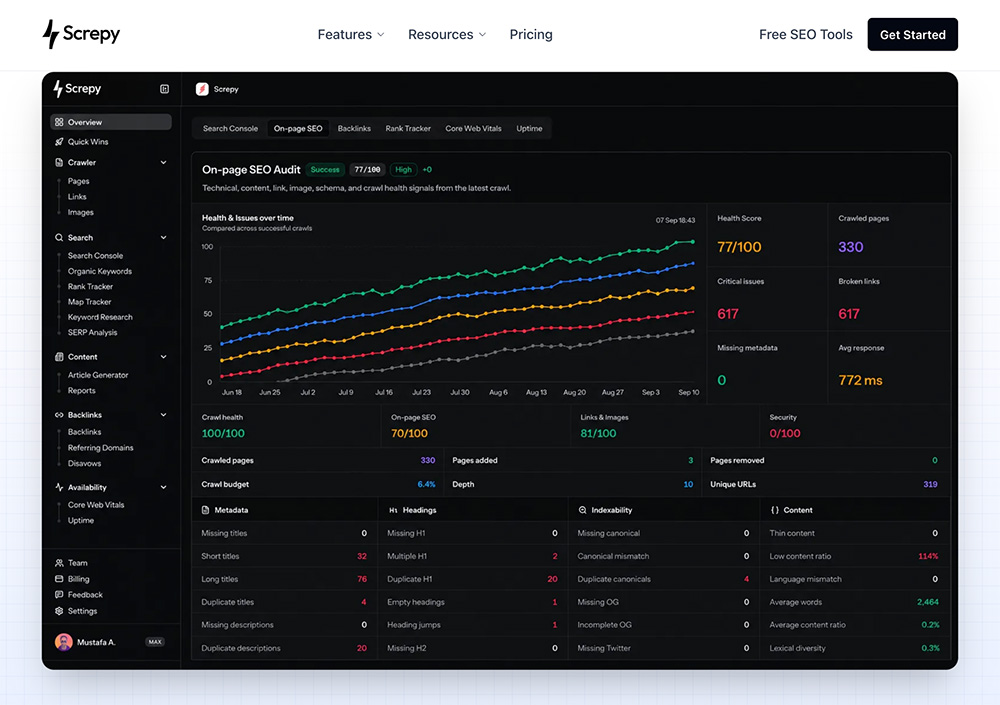This screenshot has width=1000, height=705.
Task: Click the Content braces icon
Action: (x=774, y=510)
